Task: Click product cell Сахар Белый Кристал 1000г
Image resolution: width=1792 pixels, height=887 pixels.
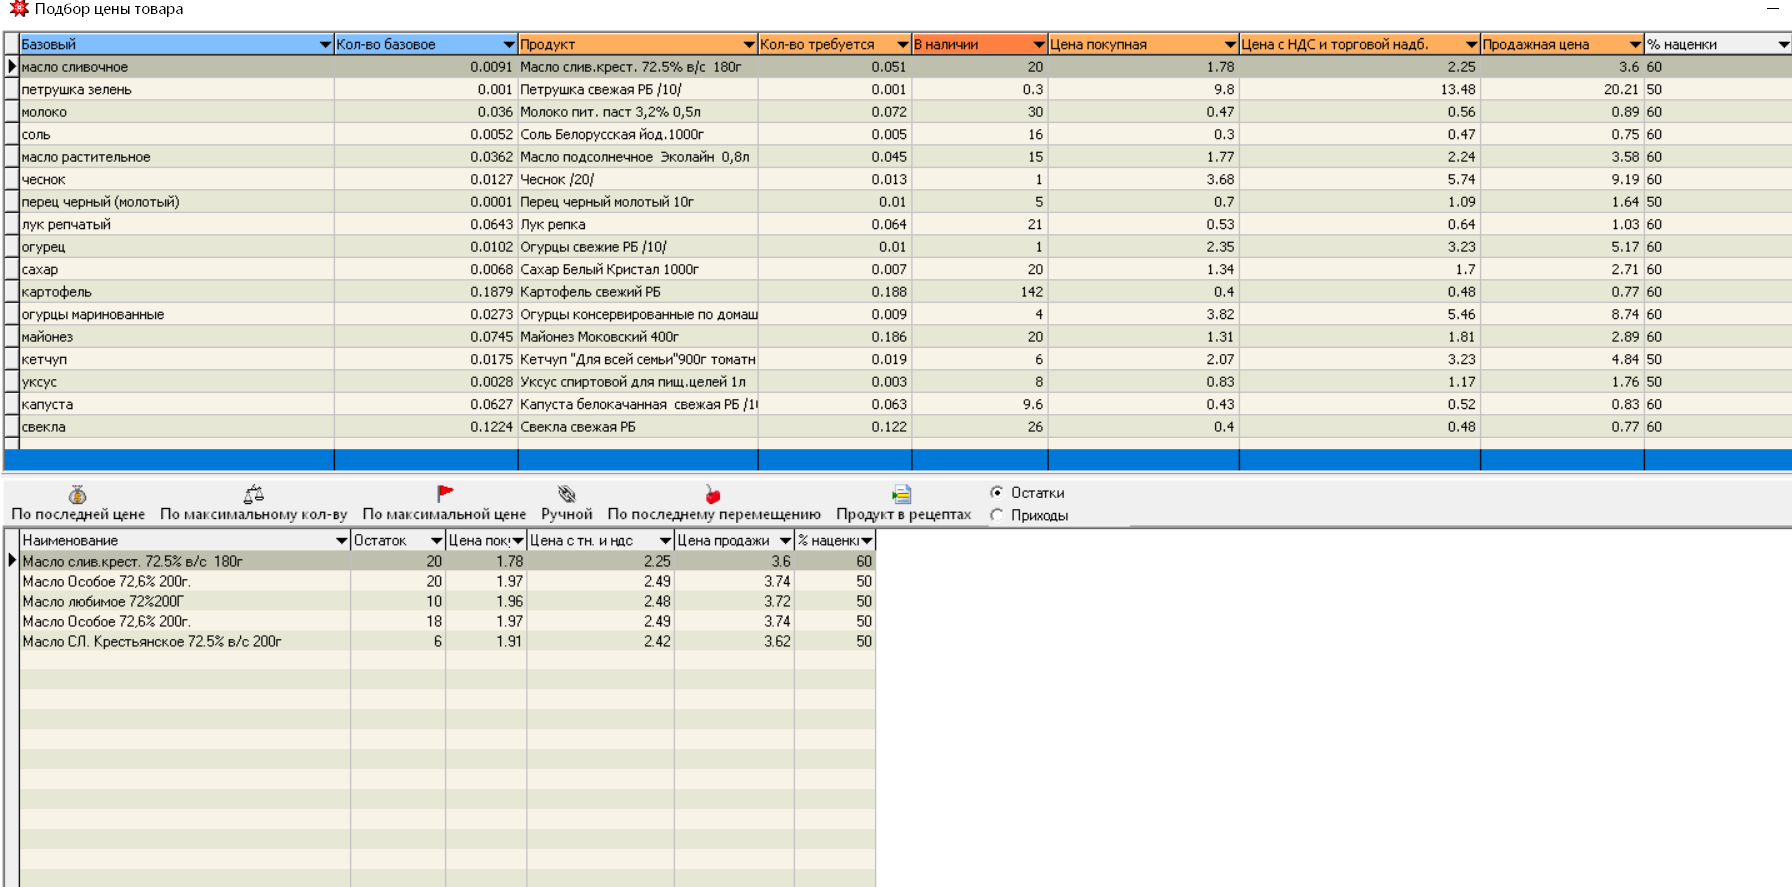Action: (x=638, y=269)
